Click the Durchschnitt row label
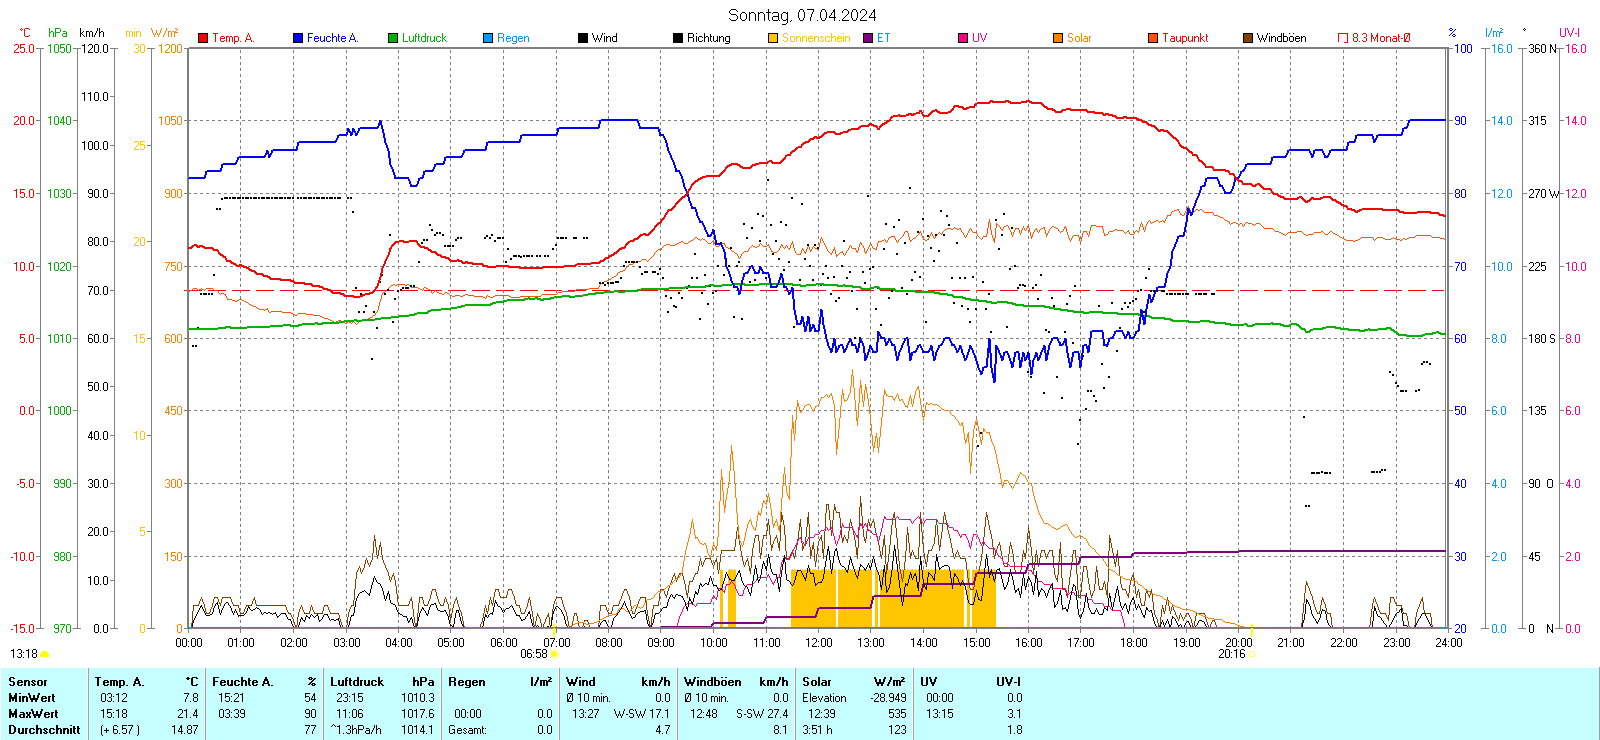 (45, 730)
